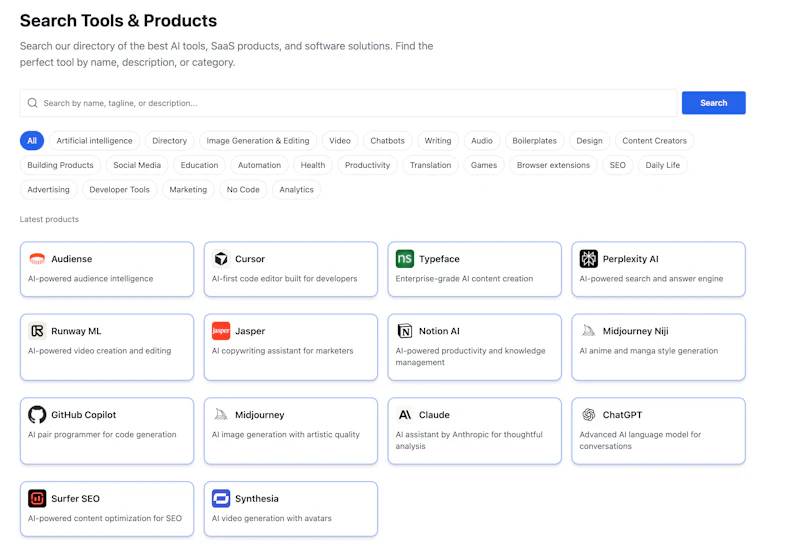This screenshot has width=800, height=545.
Task: Filter by Automation category
Action: pos(259,165)
